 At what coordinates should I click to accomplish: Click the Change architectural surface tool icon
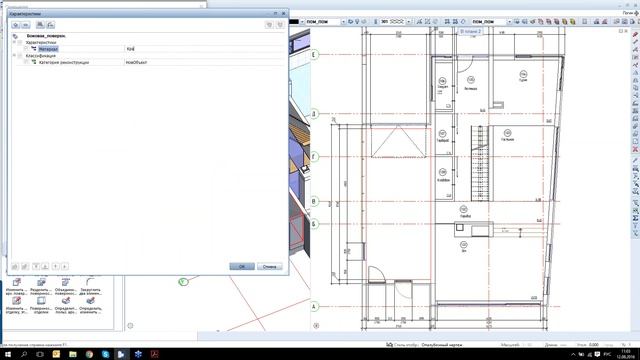17,282
